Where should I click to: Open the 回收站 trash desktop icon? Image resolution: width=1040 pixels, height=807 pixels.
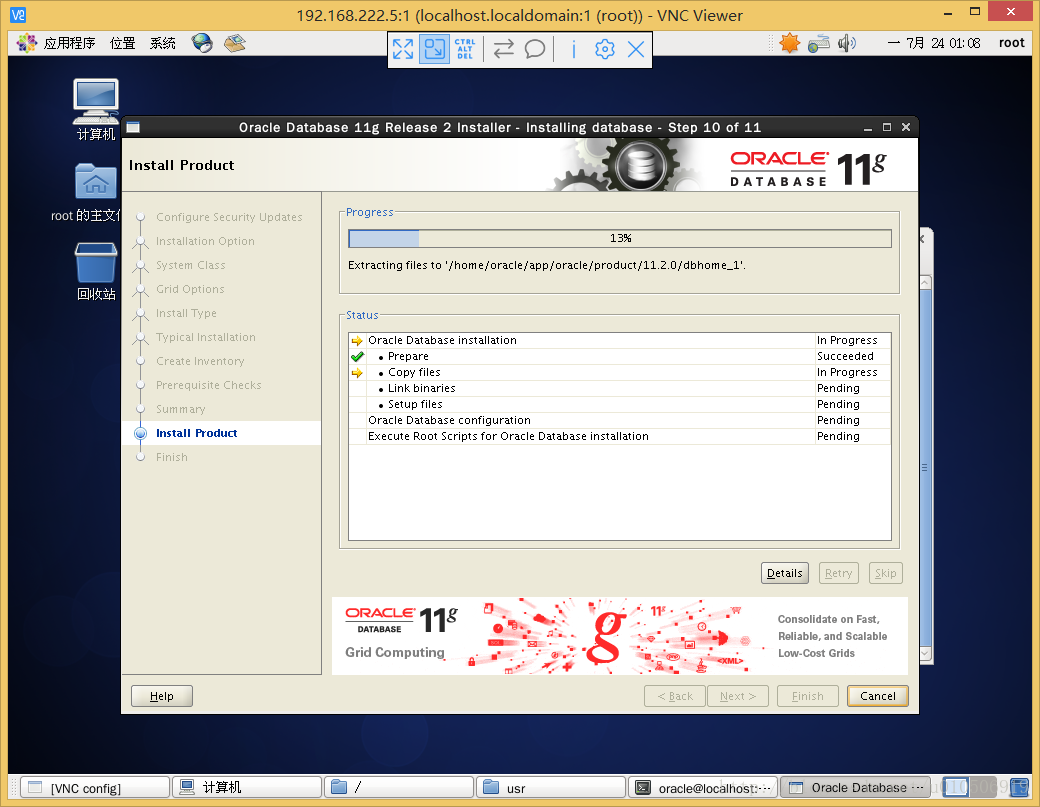click(x=96, y=272)
